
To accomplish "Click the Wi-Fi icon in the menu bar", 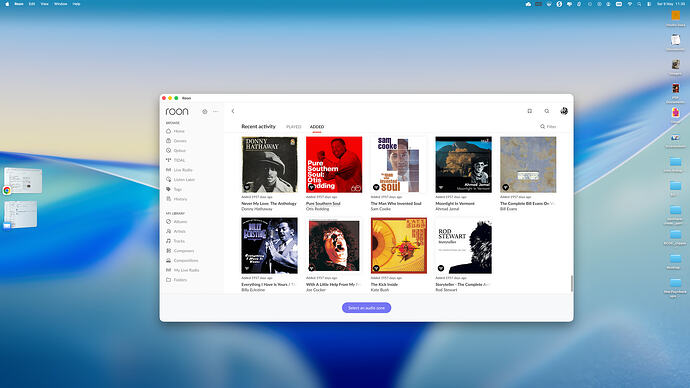I will [630, 4].
